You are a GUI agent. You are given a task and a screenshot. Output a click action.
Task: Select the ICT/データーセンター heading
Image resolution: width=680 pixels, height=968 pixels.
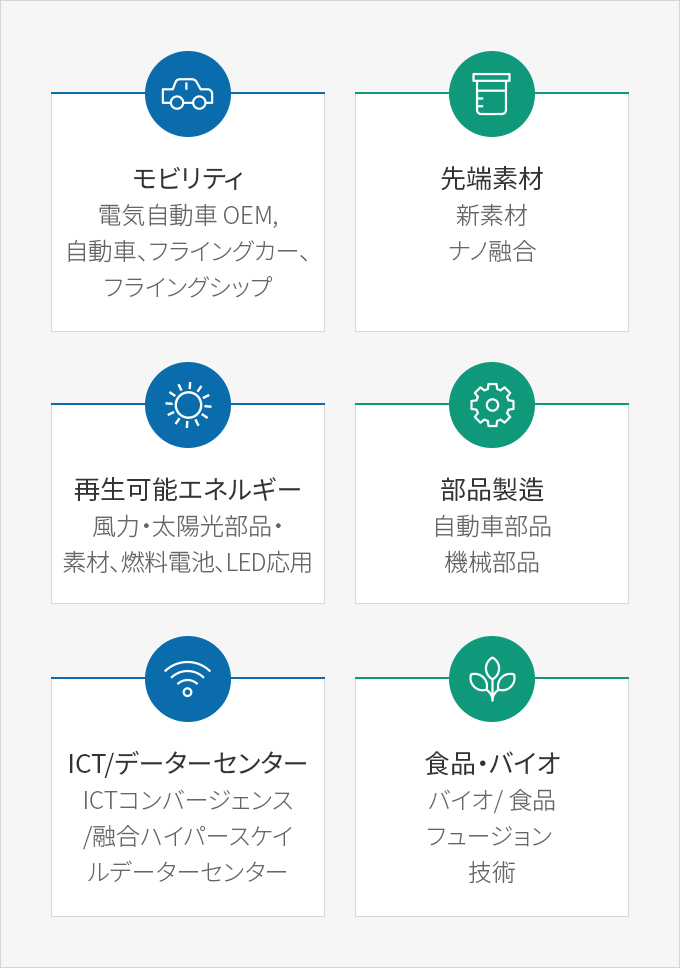(188, 764)
